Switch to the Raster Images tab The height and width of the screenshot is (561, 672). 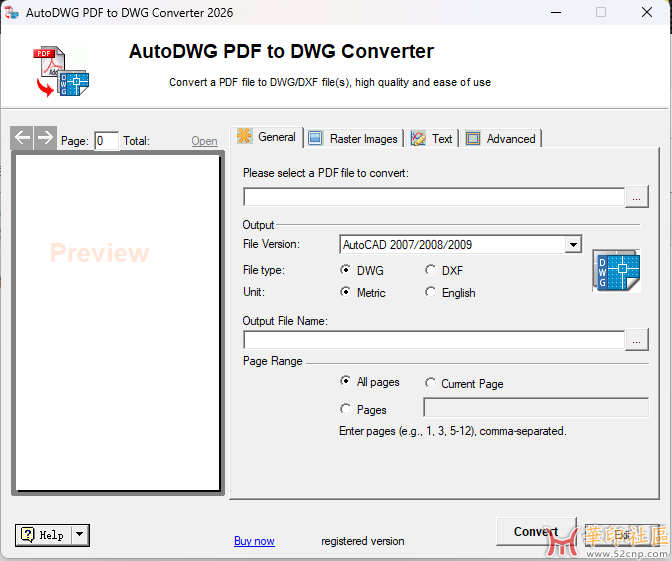click(354, 139)
